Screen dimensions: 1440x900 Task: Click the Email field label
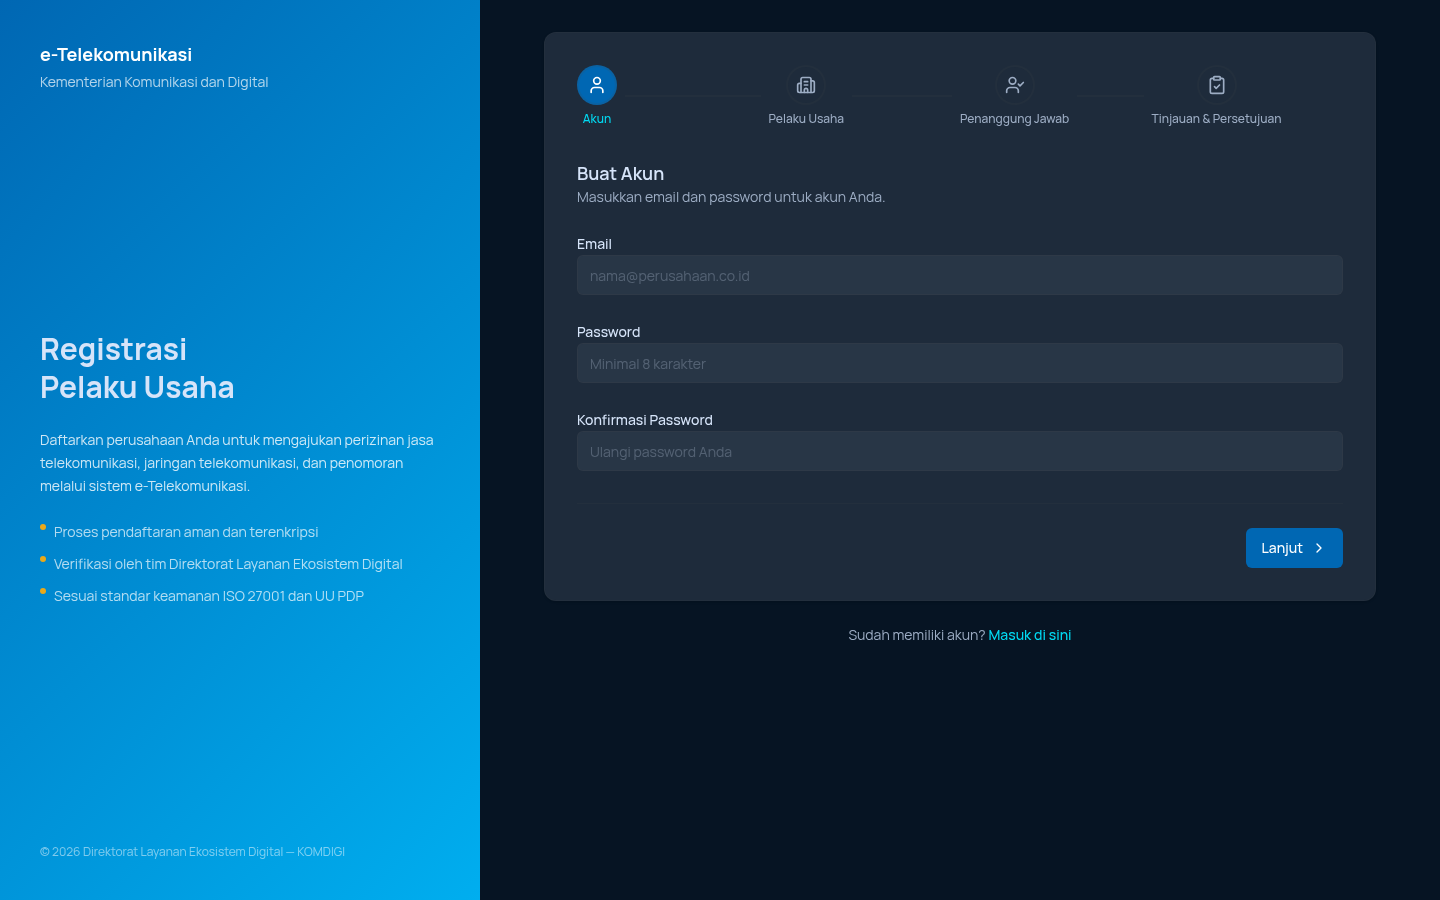594,244
